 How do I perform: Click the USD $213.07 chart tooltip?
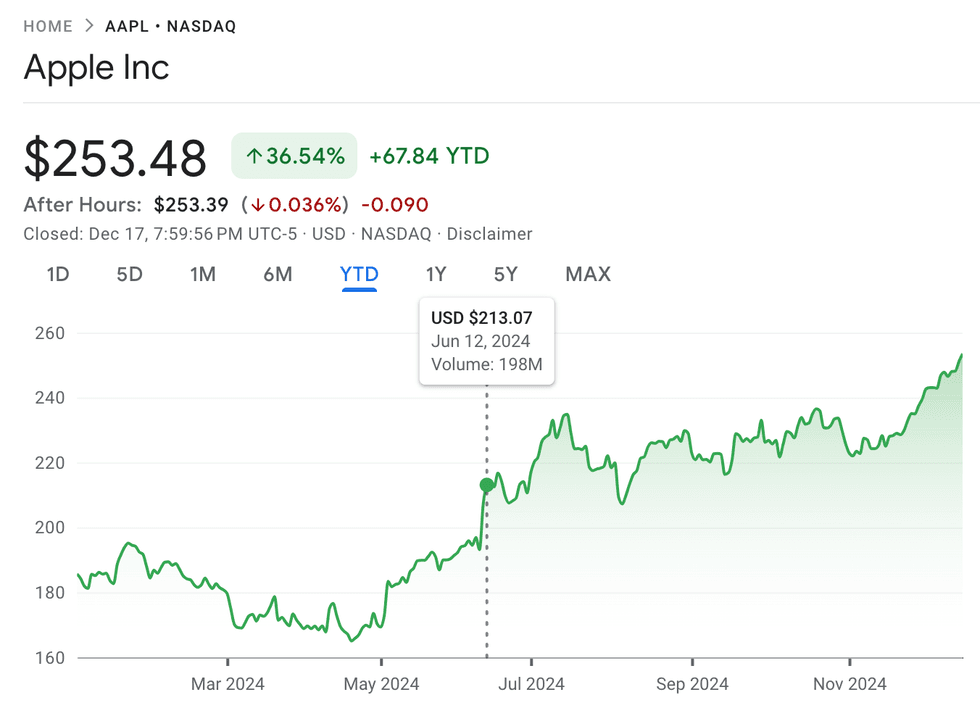(x=487, y=341)
